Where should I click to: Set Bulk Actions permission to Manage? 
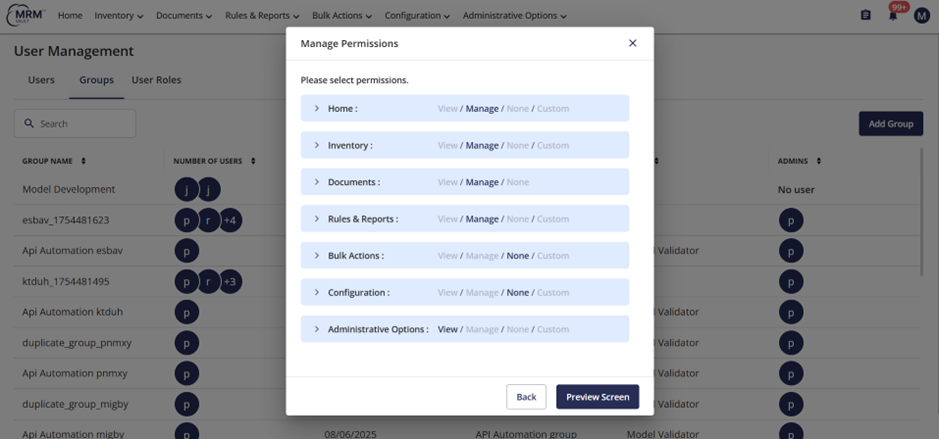[482, 256]
